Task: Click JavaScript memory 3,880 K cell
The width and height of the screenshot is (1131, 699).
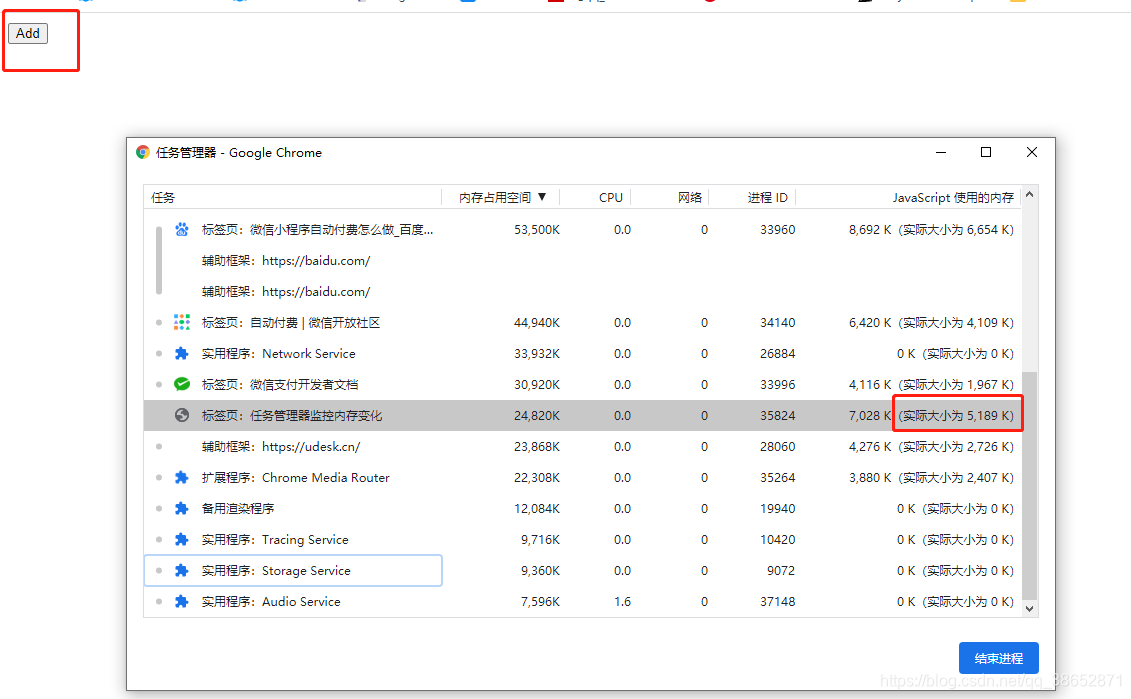Action: click(931, 478)
